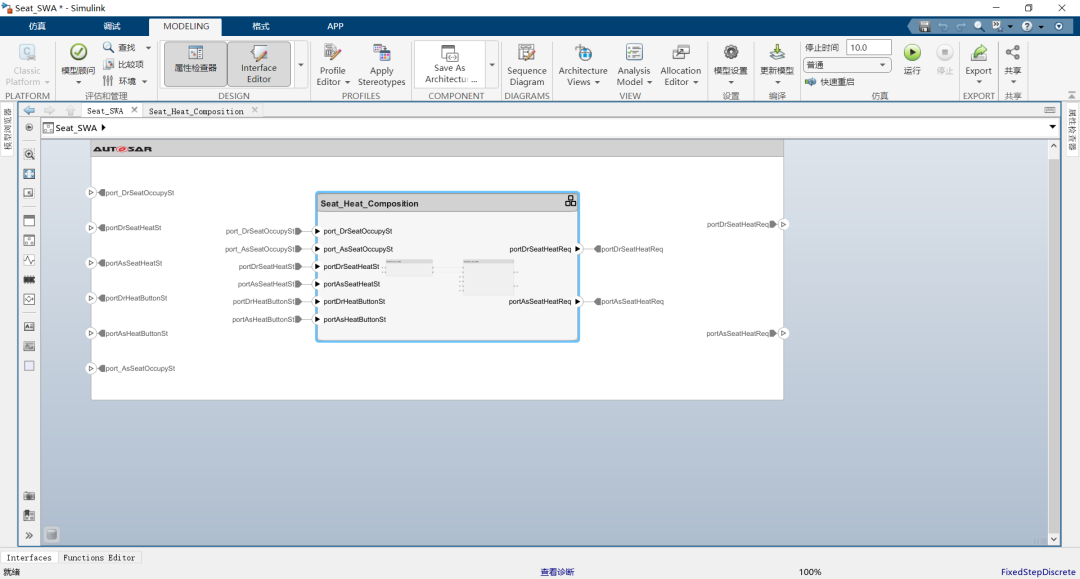Open the Sequence Diagram tool
This screenshot has width=1080, height=579.
(x=527, y=65)
